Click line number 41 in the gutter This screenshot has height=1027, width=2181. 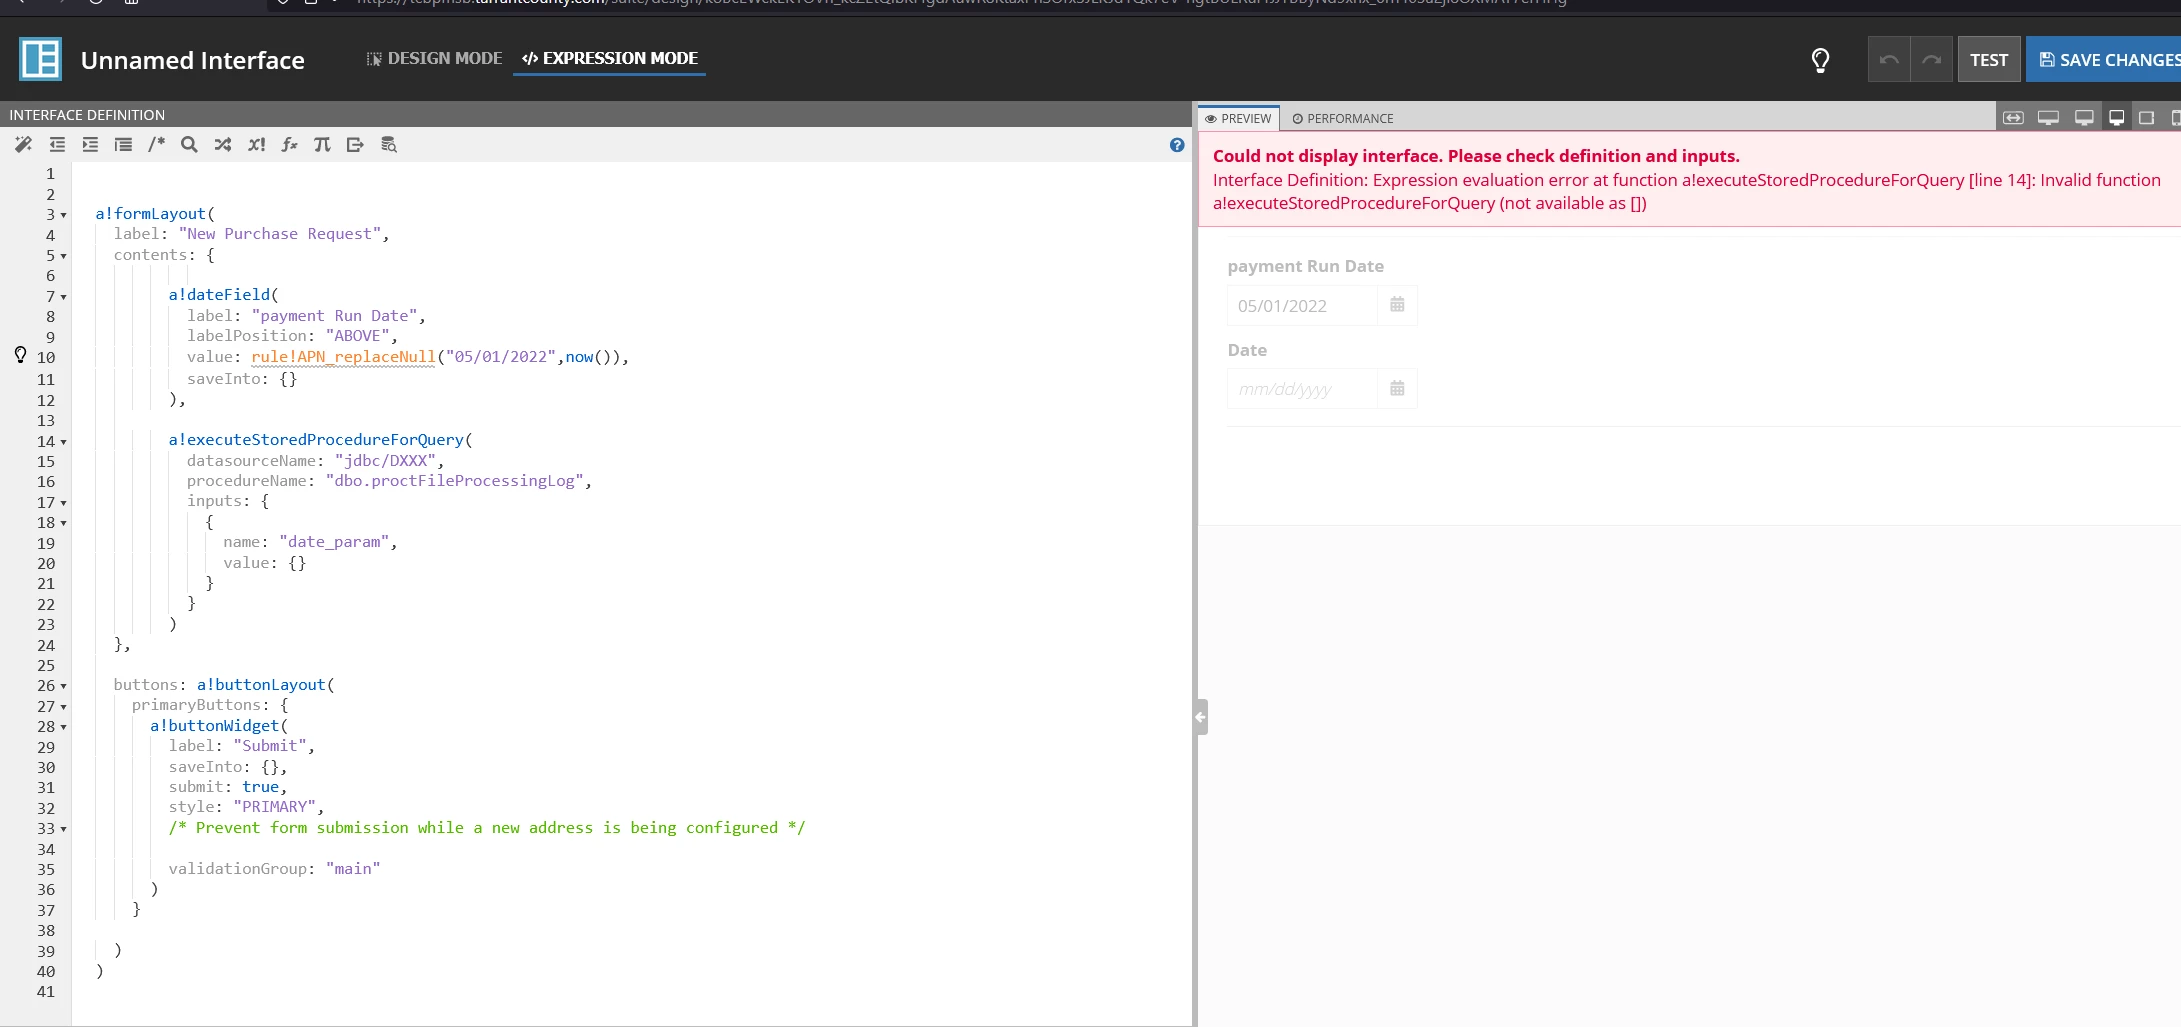pyautogui.click(x=46, y=992)
